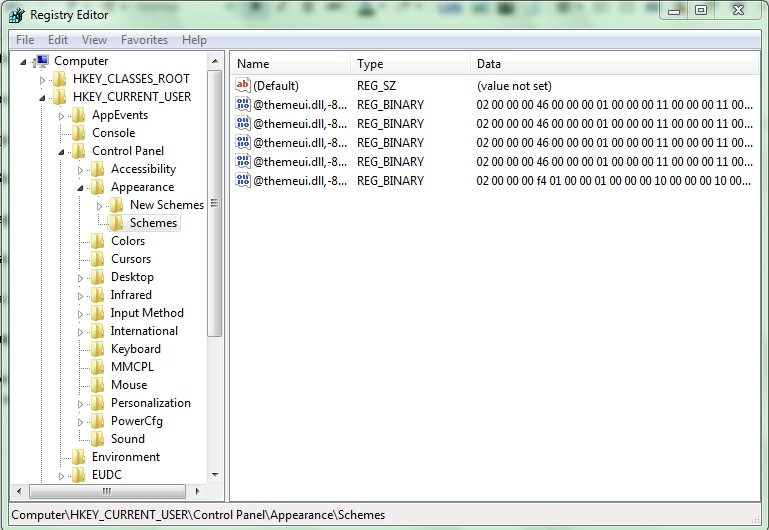Click the data cell starting 02 00 00 00 f4 01
The height and width of the screenshot is (530, 769).
point(614,181)
